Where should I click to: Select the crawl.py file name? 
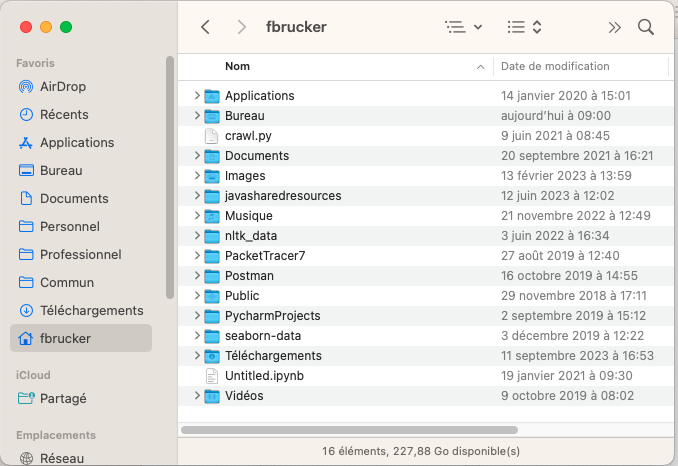point(248,136)
